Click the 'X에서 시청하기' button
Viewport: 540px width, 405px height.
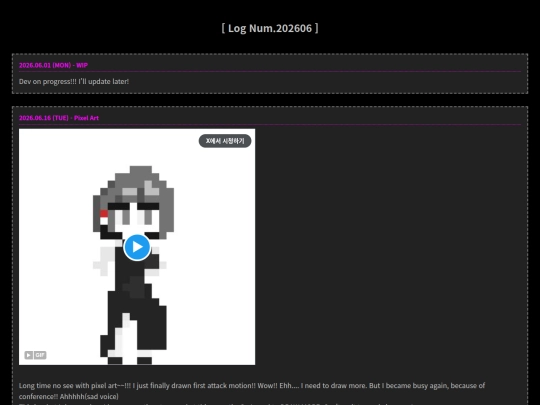pyautogui.click(x=225, y=141)
